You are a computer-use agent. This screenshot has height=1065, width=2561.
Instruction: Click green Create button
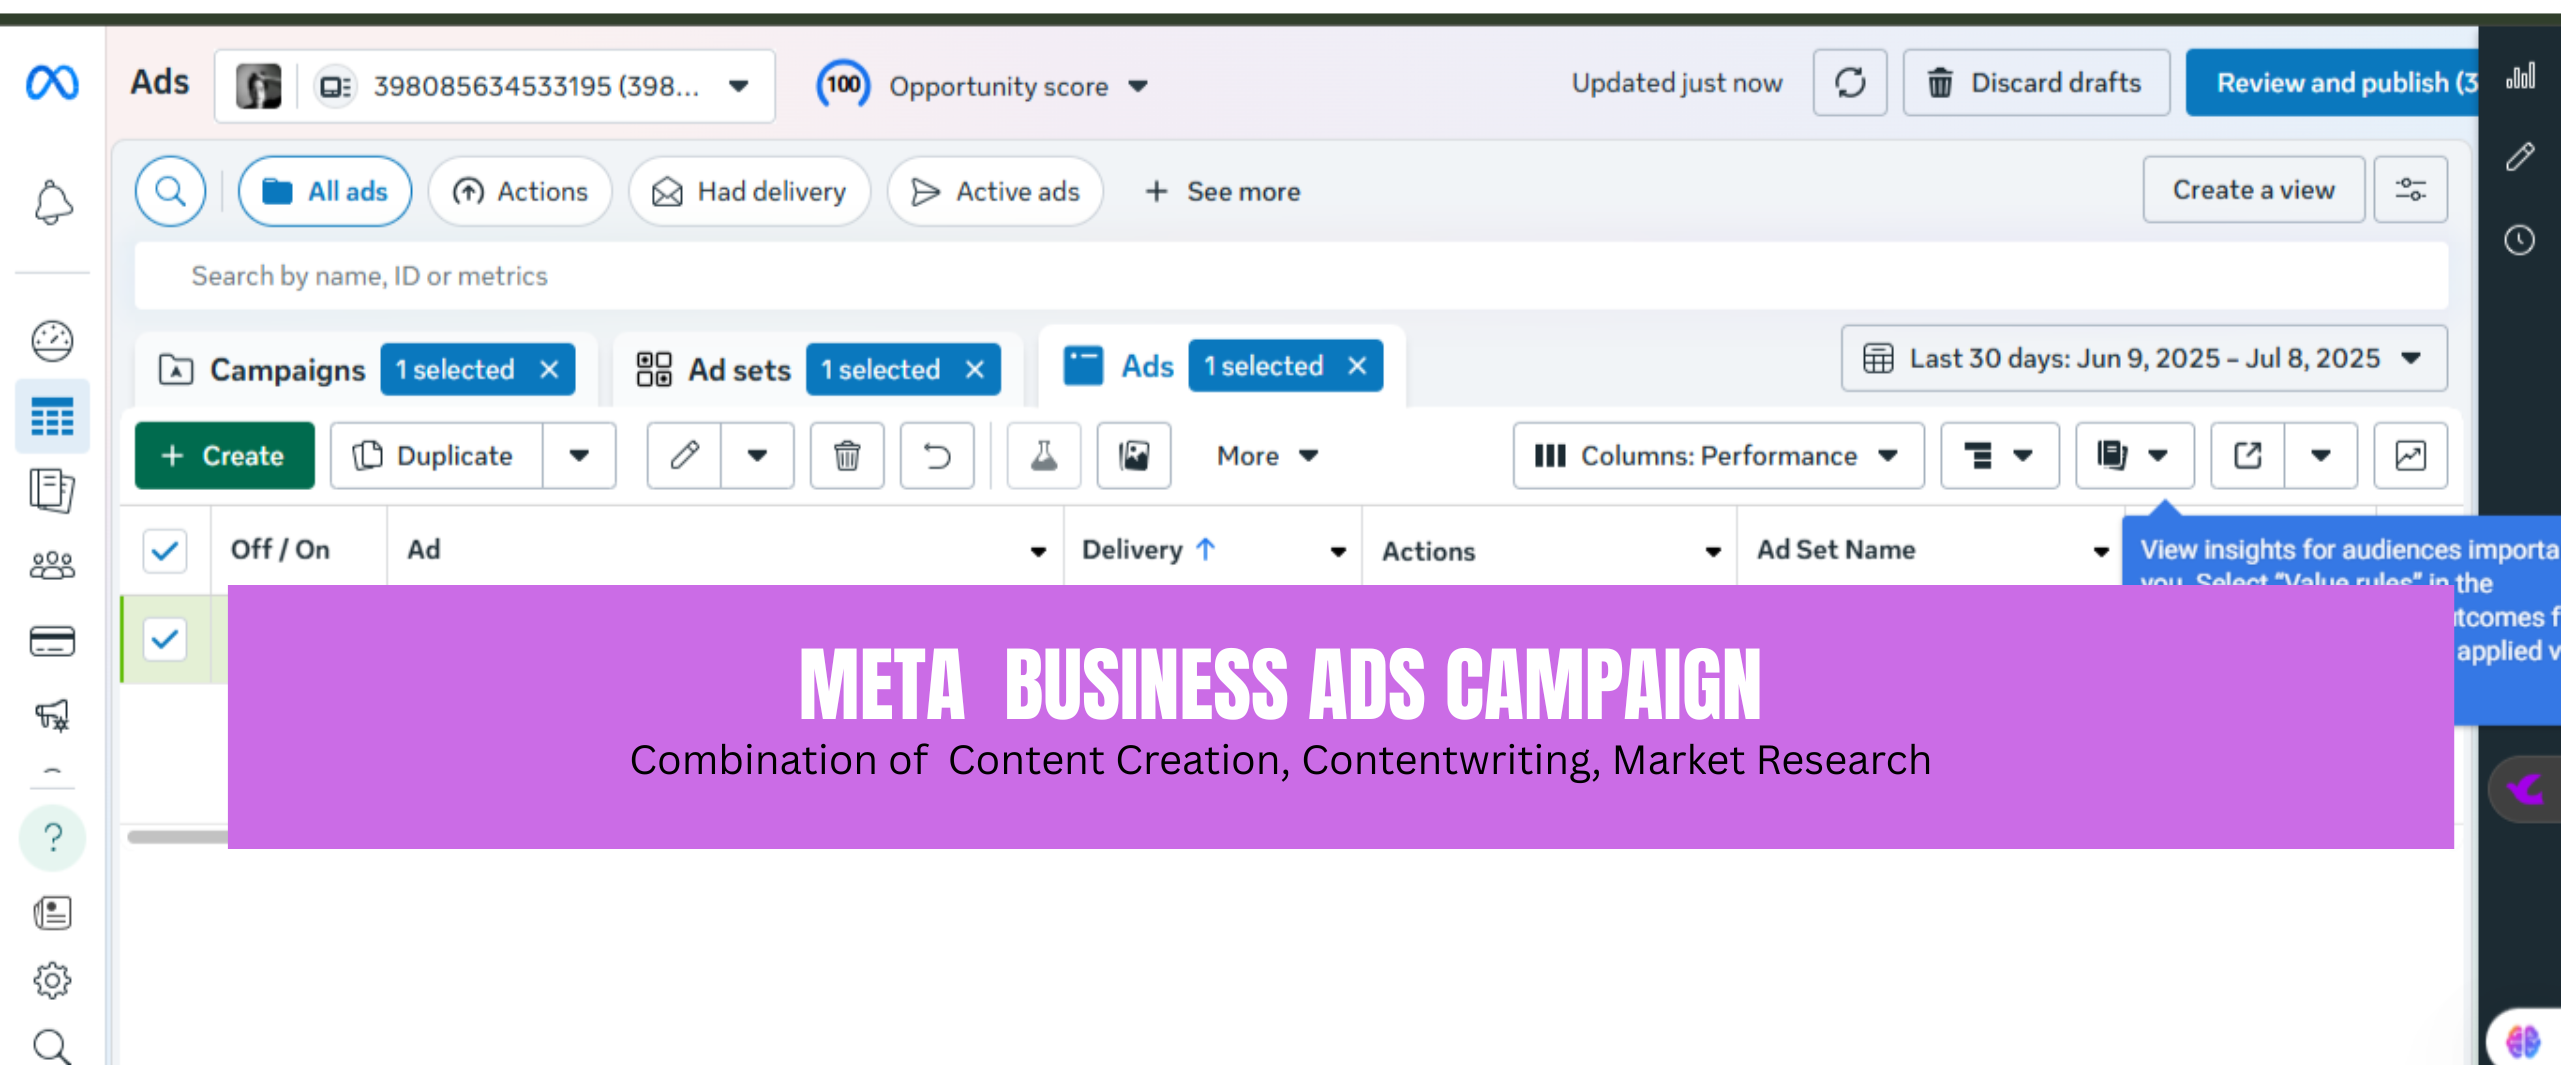(225, 456)
